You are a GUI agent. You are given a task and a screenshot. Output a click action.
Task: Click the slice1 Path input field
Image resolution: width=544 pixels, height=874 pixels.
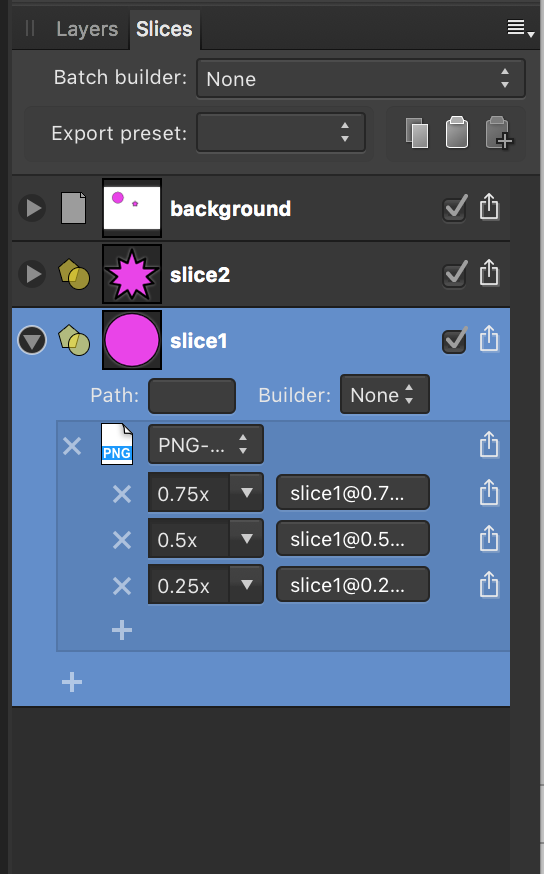192,396
